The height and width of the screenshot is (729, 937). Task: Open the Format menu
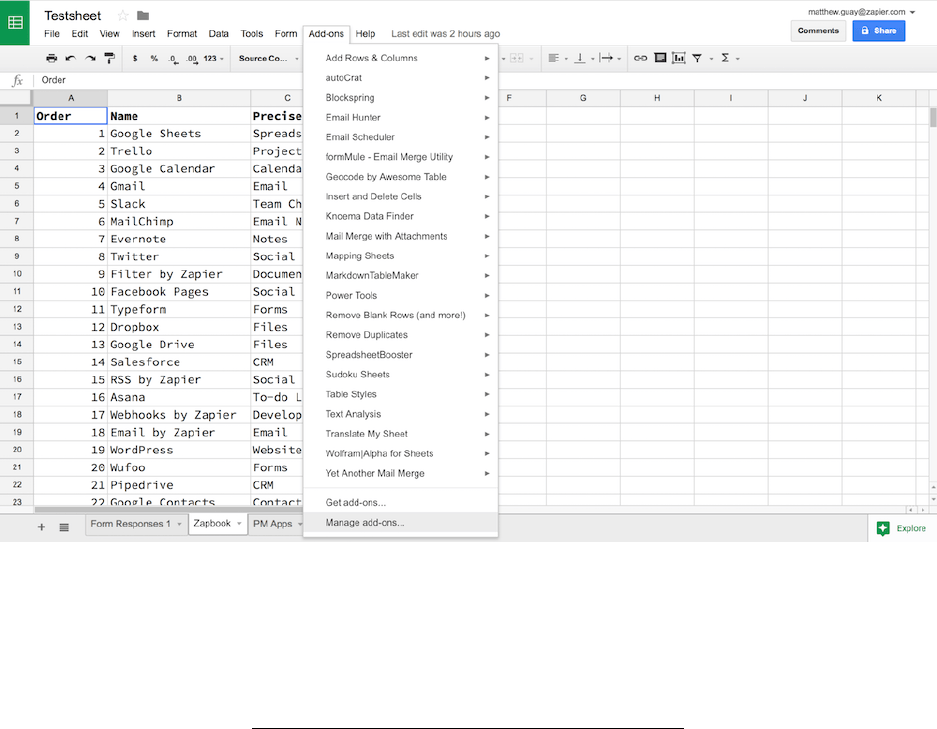[x=182, y=33]
